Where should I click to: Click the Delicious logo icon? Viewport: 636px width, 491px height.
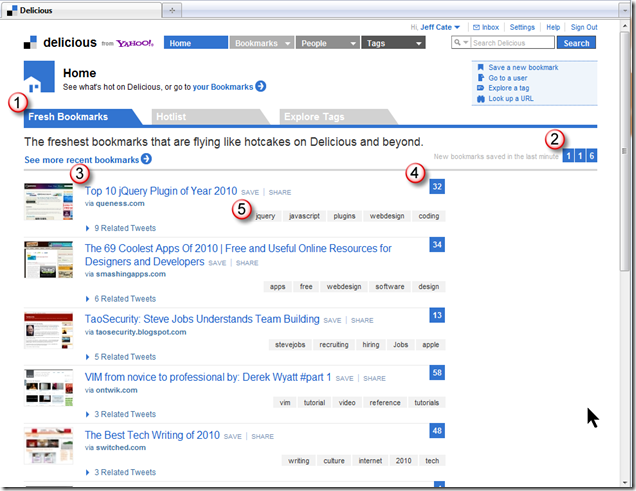point(30,43)
